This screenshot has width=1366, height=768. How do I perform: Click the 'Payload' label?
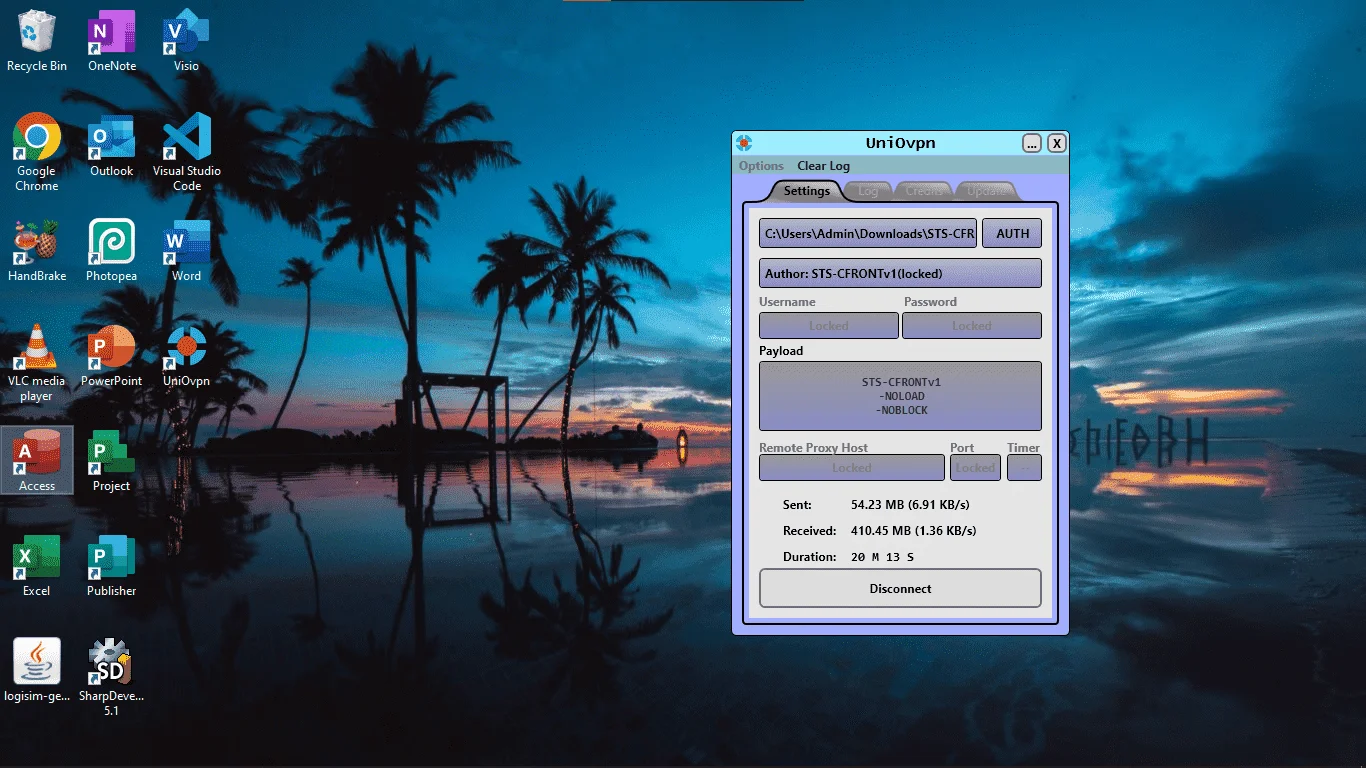781,351
